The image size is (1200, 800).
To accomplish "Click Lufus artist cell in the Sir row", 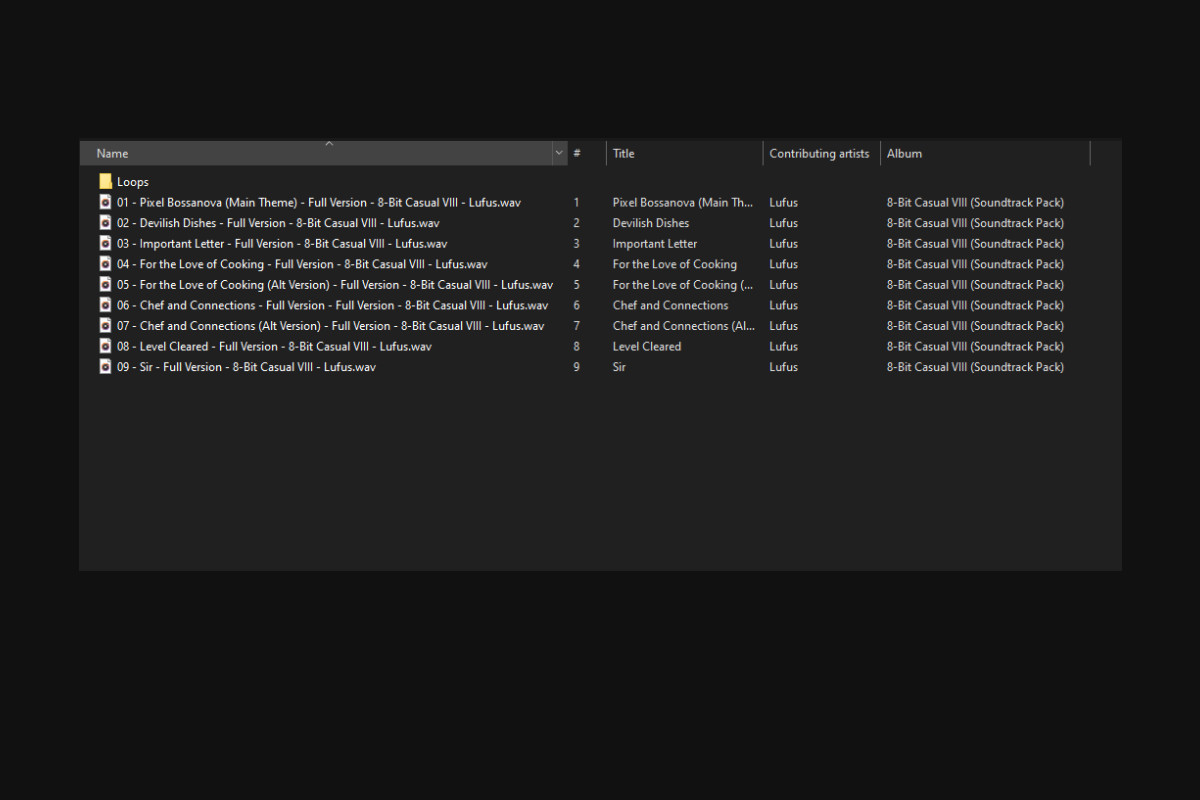I will pyautogui.click(x=783, y=367).
